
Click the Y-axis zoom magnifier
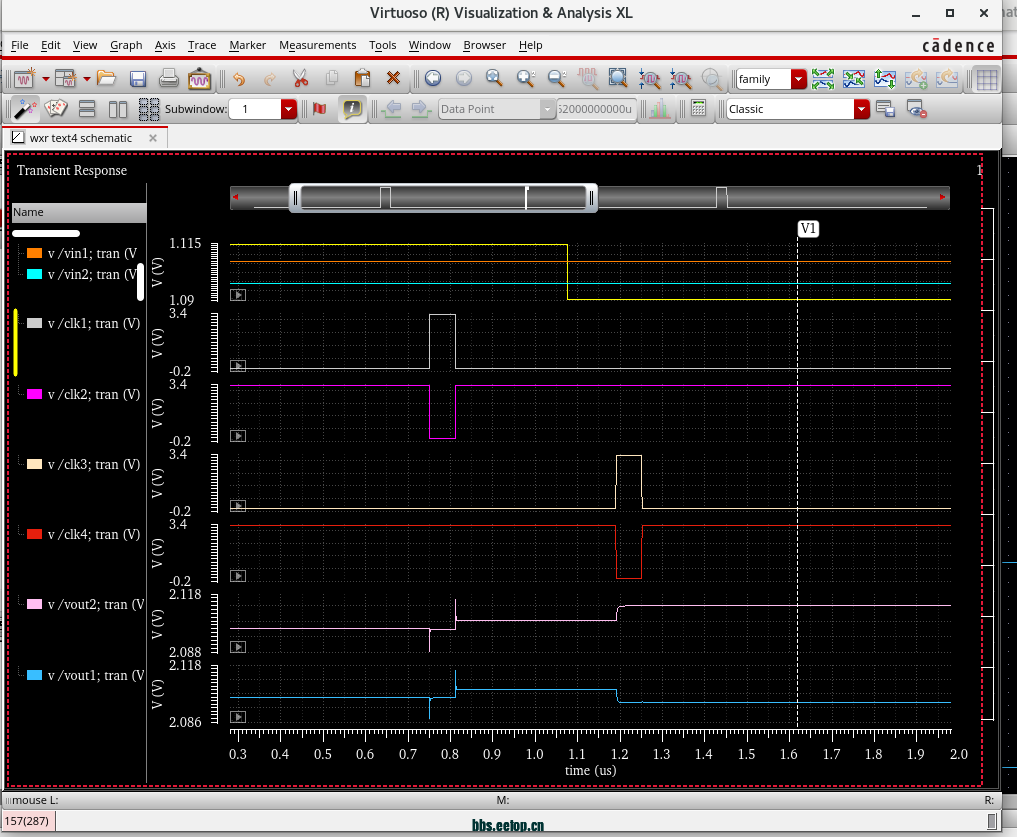[x=680, y=79]
